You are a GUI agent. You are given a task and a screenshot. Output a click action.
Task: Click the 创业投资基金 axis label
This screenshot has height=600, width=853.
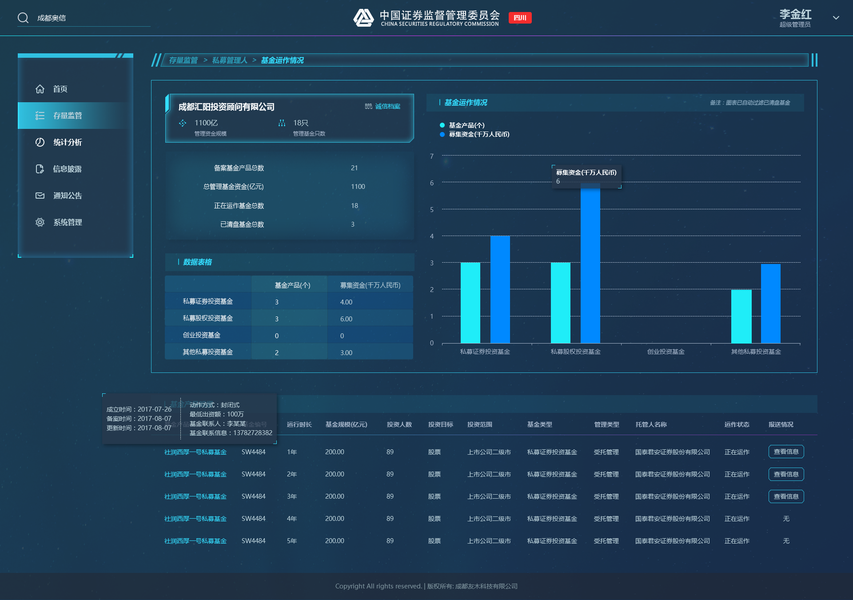click(x=666, y=352)
